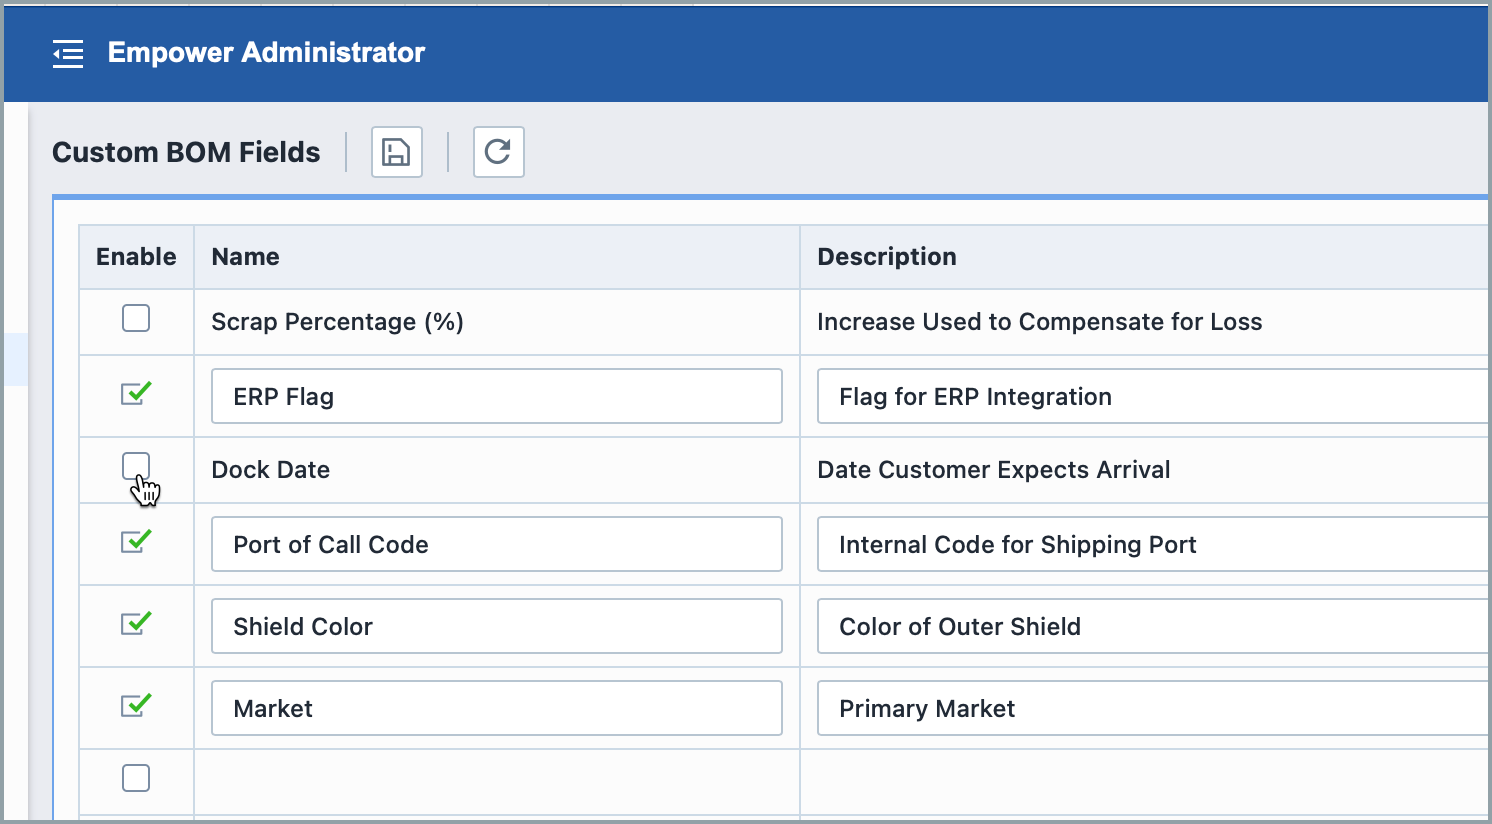Screen dimensions: 1492x824
Task: Enable the Dock Date checkbox
Action: (136, 466)
